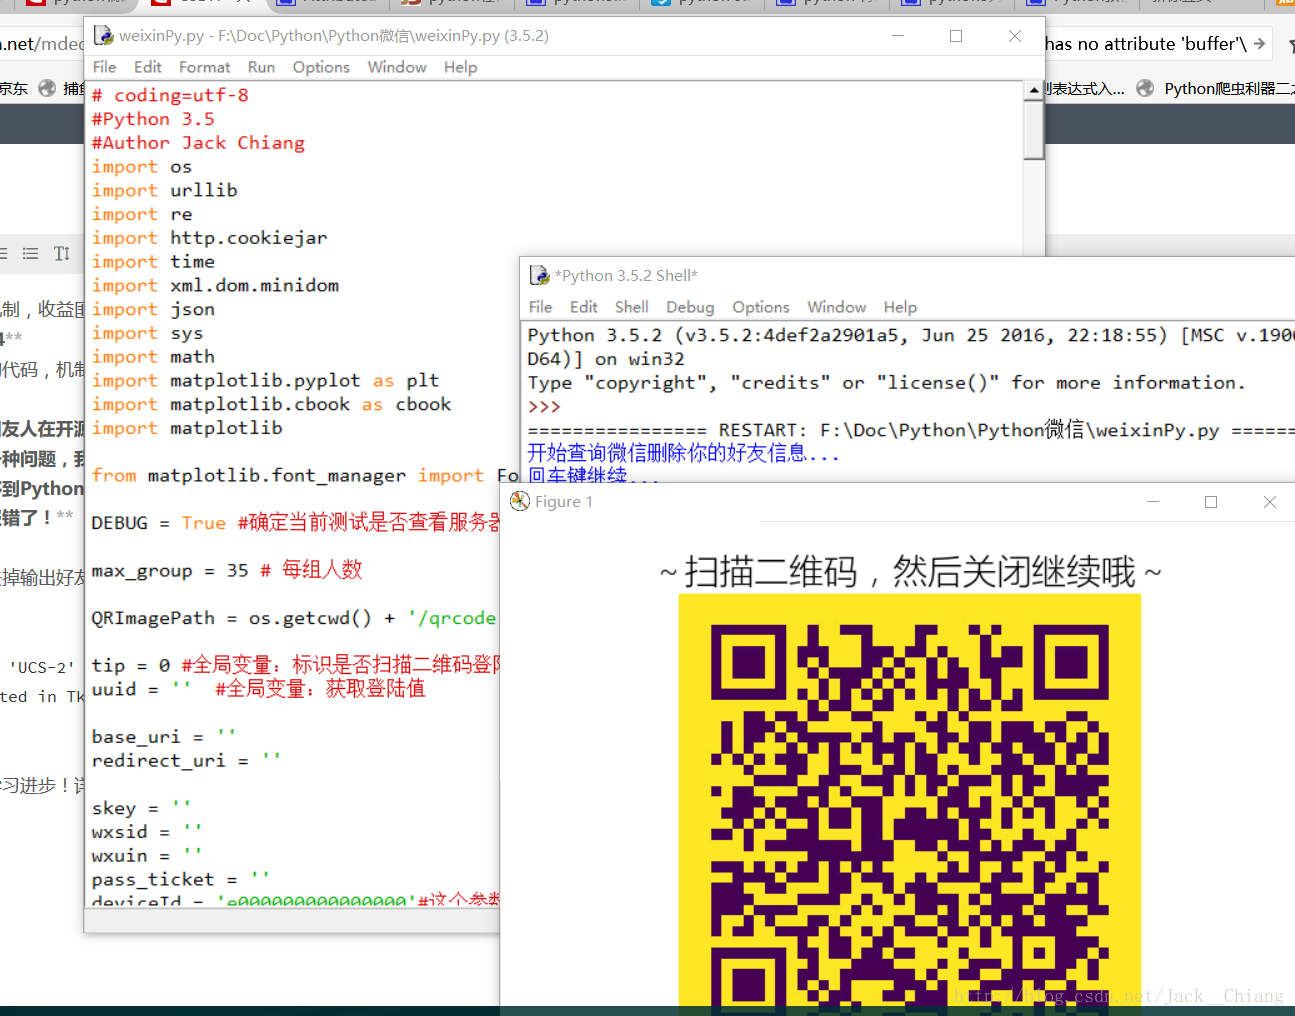Close the weixinPy.py editor window
This screenshot has width=1295, height=1016.
tap(1015, 36)
